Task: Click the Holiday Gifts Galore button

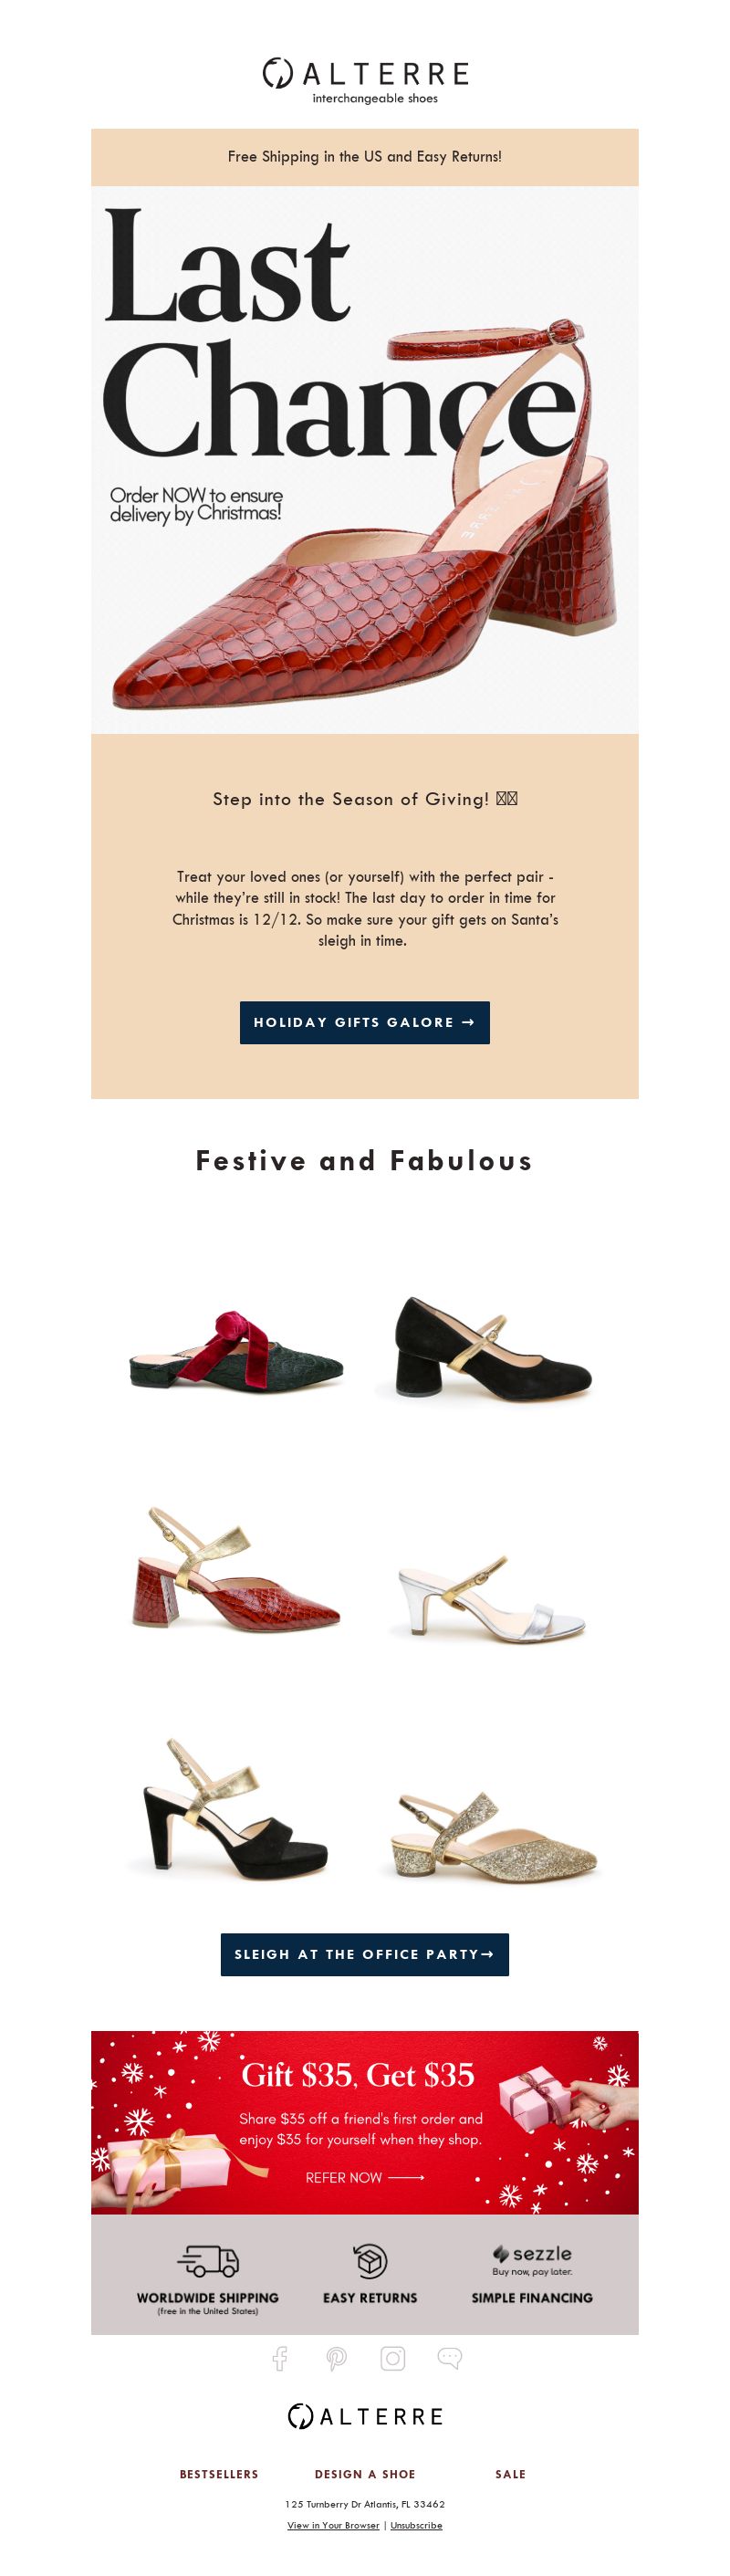Action: point(365,1022)
